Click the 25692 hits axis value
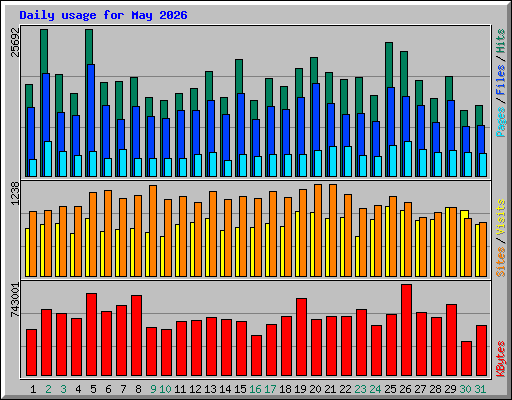The image size is (512, 400). click(x=15, y=42)
